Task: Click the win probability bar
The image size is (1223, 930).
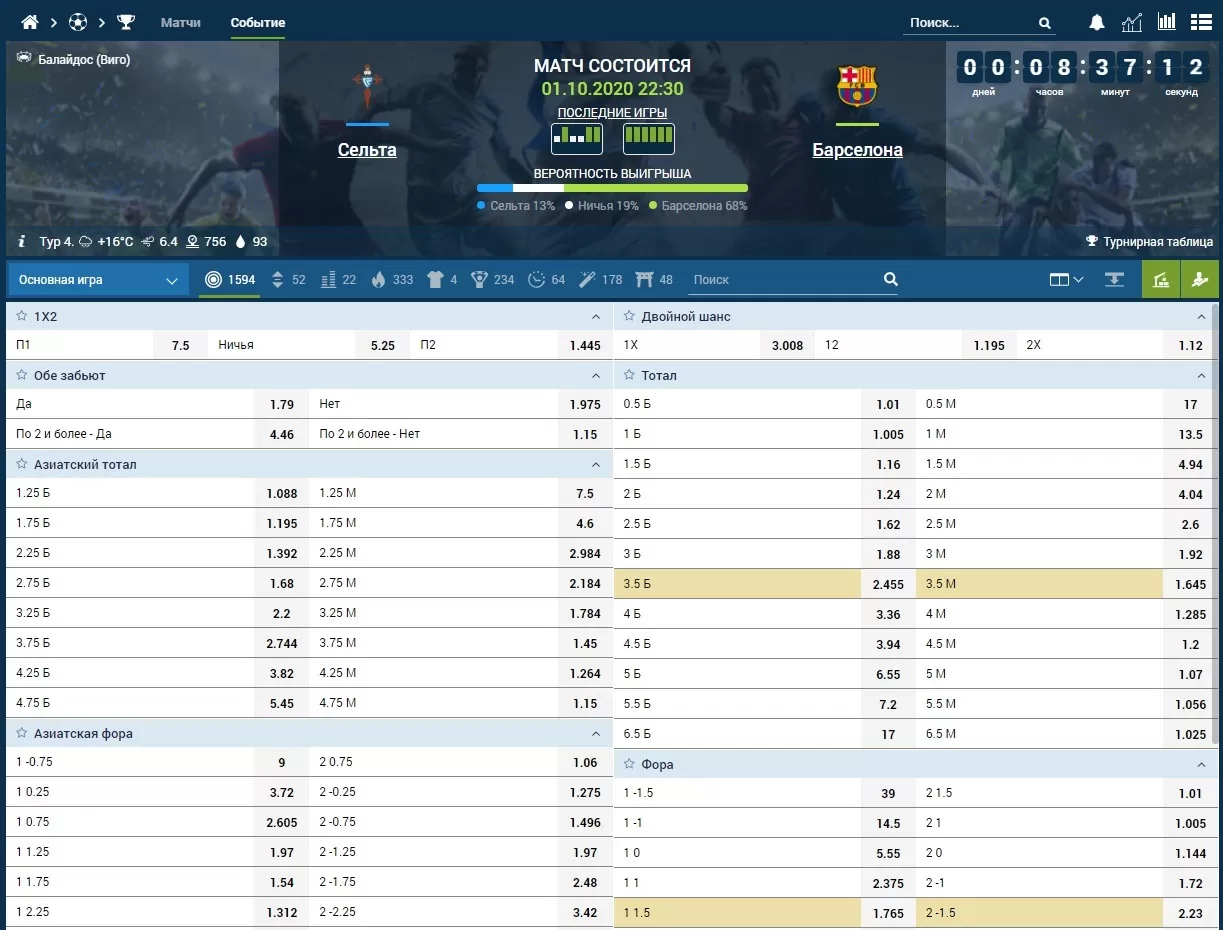Action: 612,187
